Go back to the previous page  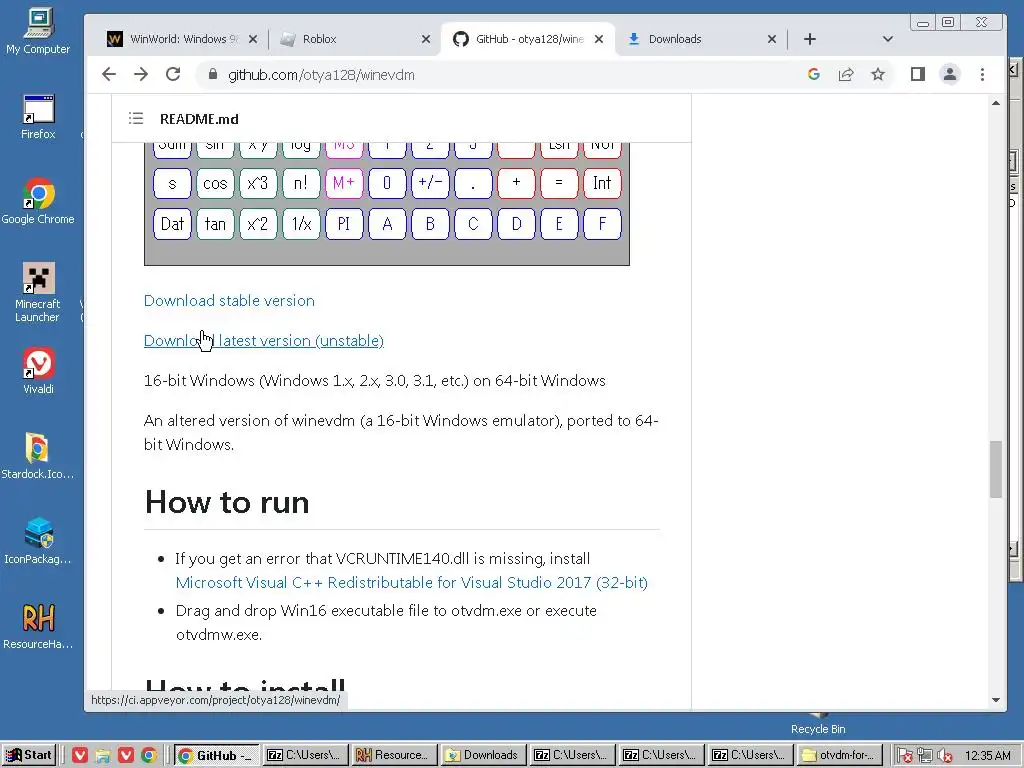click(x=109, y=74)
